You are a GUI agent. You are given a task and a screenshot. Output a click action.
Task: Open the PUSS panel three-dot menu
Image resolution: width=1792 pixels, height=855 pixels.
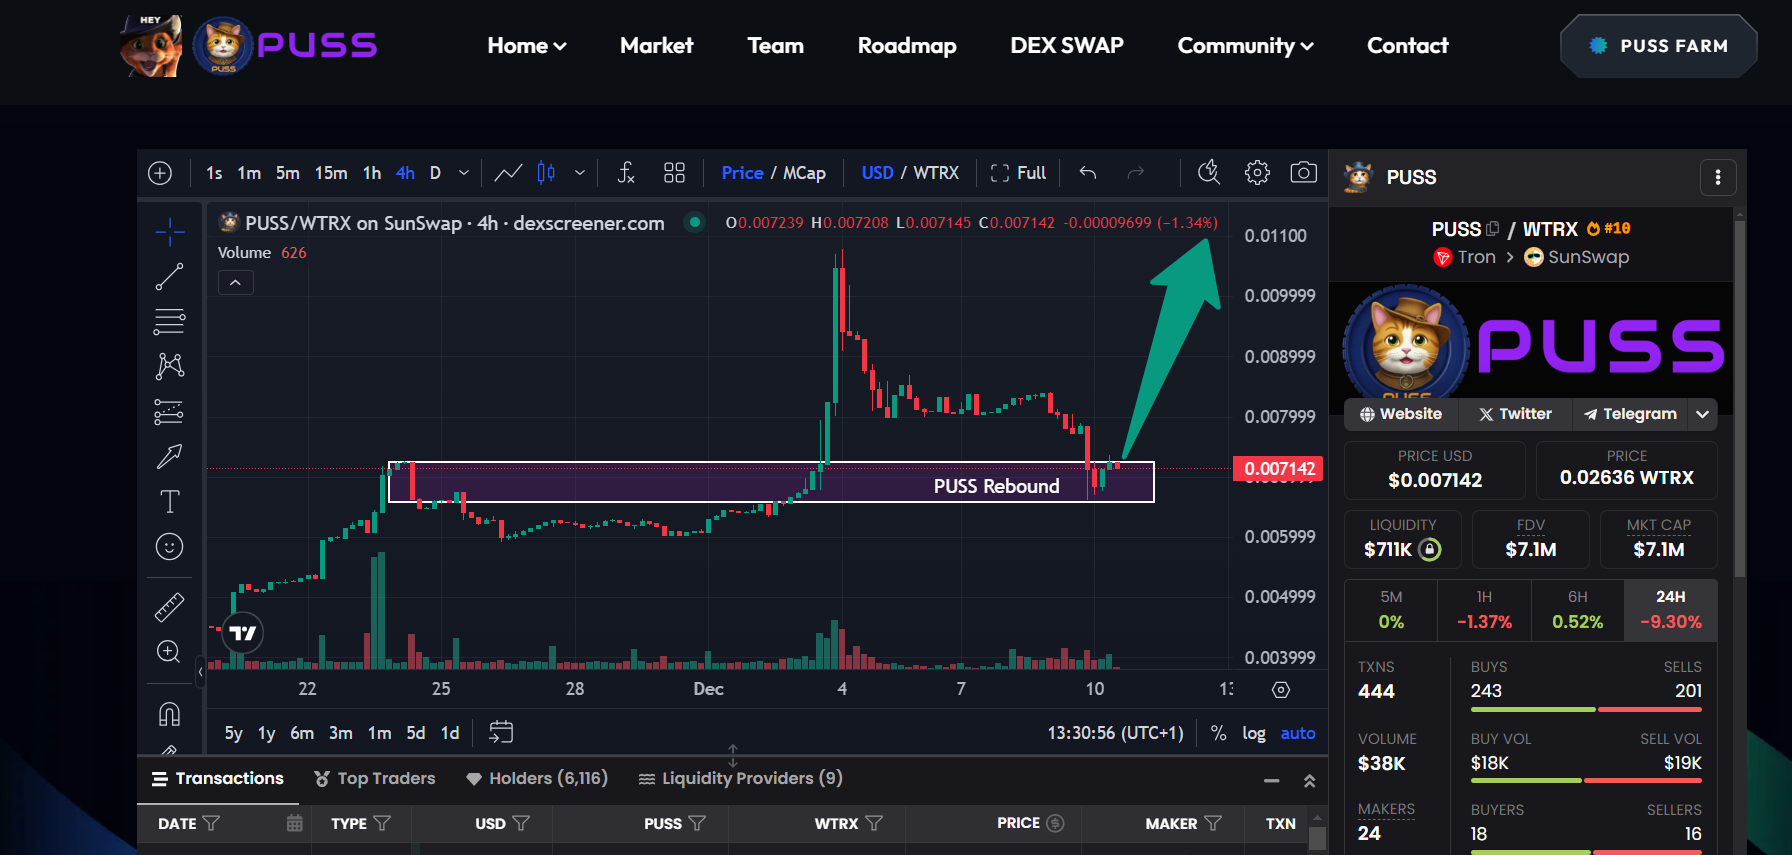[1718, 177]
